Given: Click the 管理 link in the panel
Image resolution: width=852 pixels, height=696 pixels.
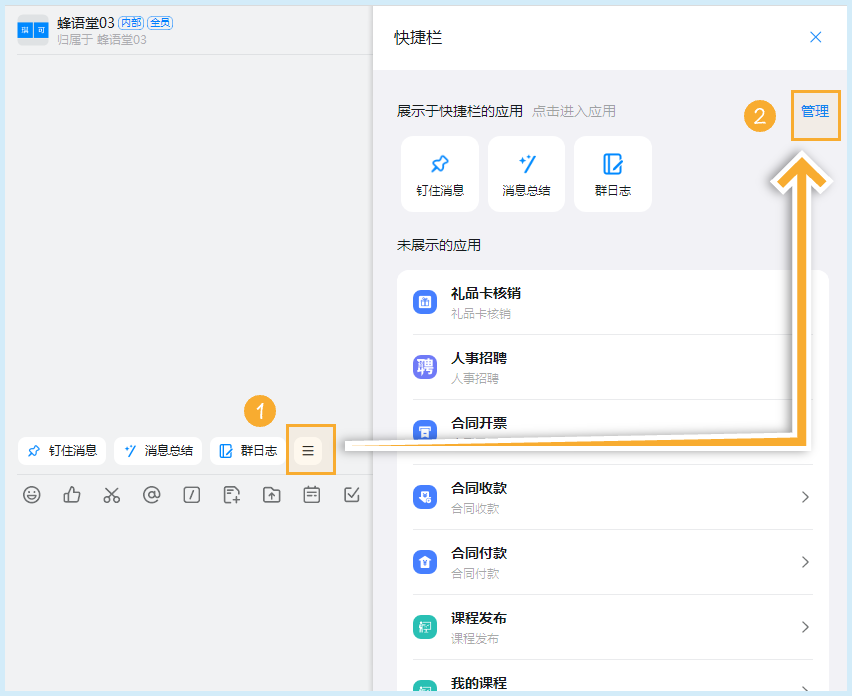Looking at the screenshot, I should click(815, 110).
